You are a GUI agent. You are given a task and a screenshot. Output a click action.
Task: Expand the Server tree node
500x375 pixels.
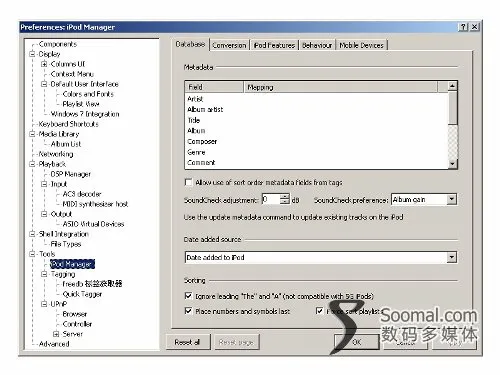(x=56, y=334)
